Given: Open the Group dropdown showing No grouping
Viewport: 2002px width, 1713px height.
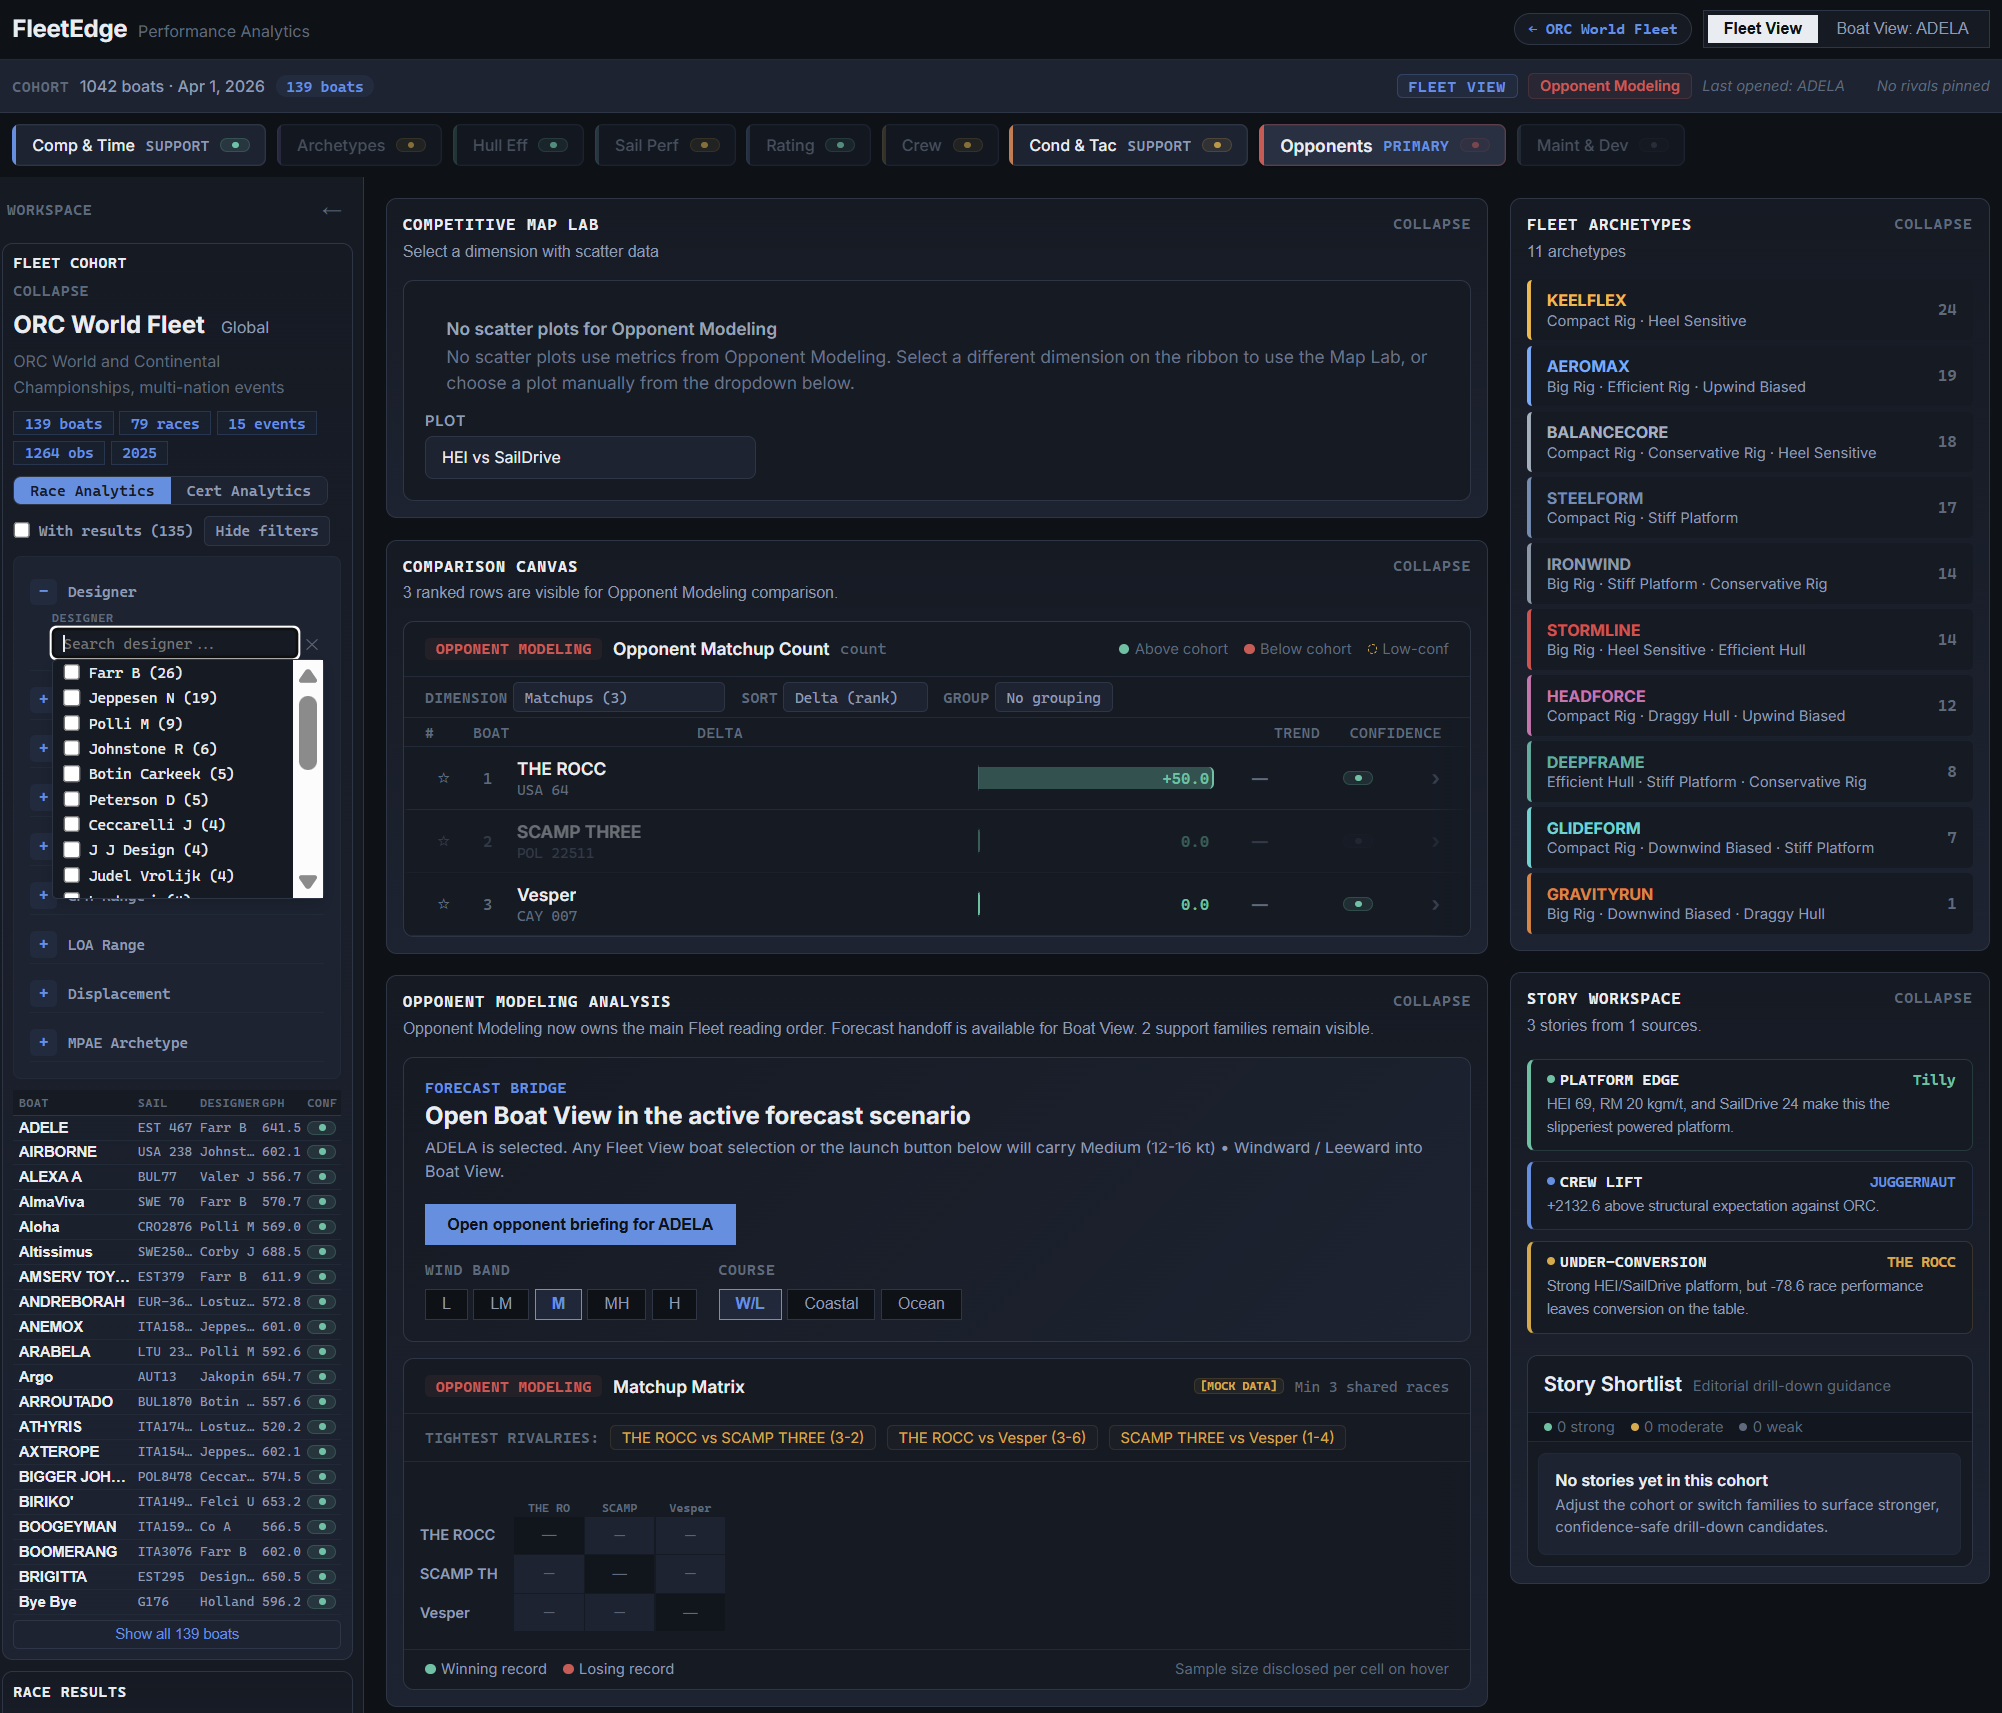Looking at the screenshot, I should tap(1053, 698).
